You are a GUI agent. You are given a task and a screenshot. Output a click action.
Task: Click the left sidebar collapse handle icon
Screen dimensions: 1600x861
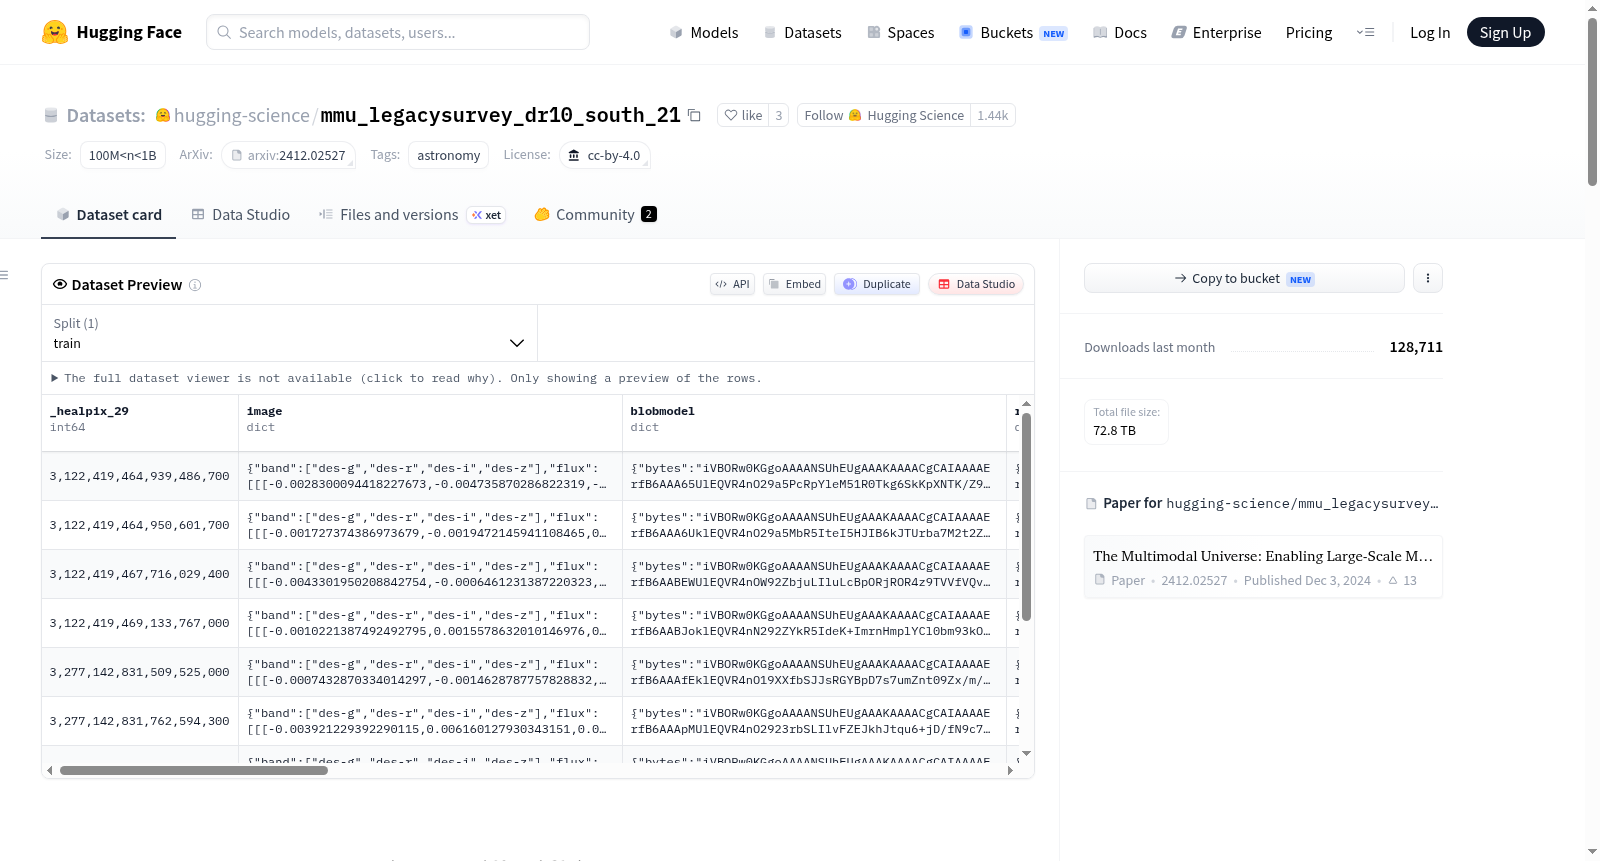coord(4,275)
